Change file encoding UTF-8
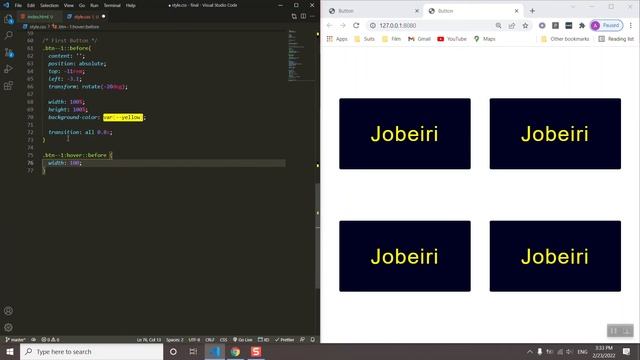The image size is (640, 360). [x=194, y=340]
